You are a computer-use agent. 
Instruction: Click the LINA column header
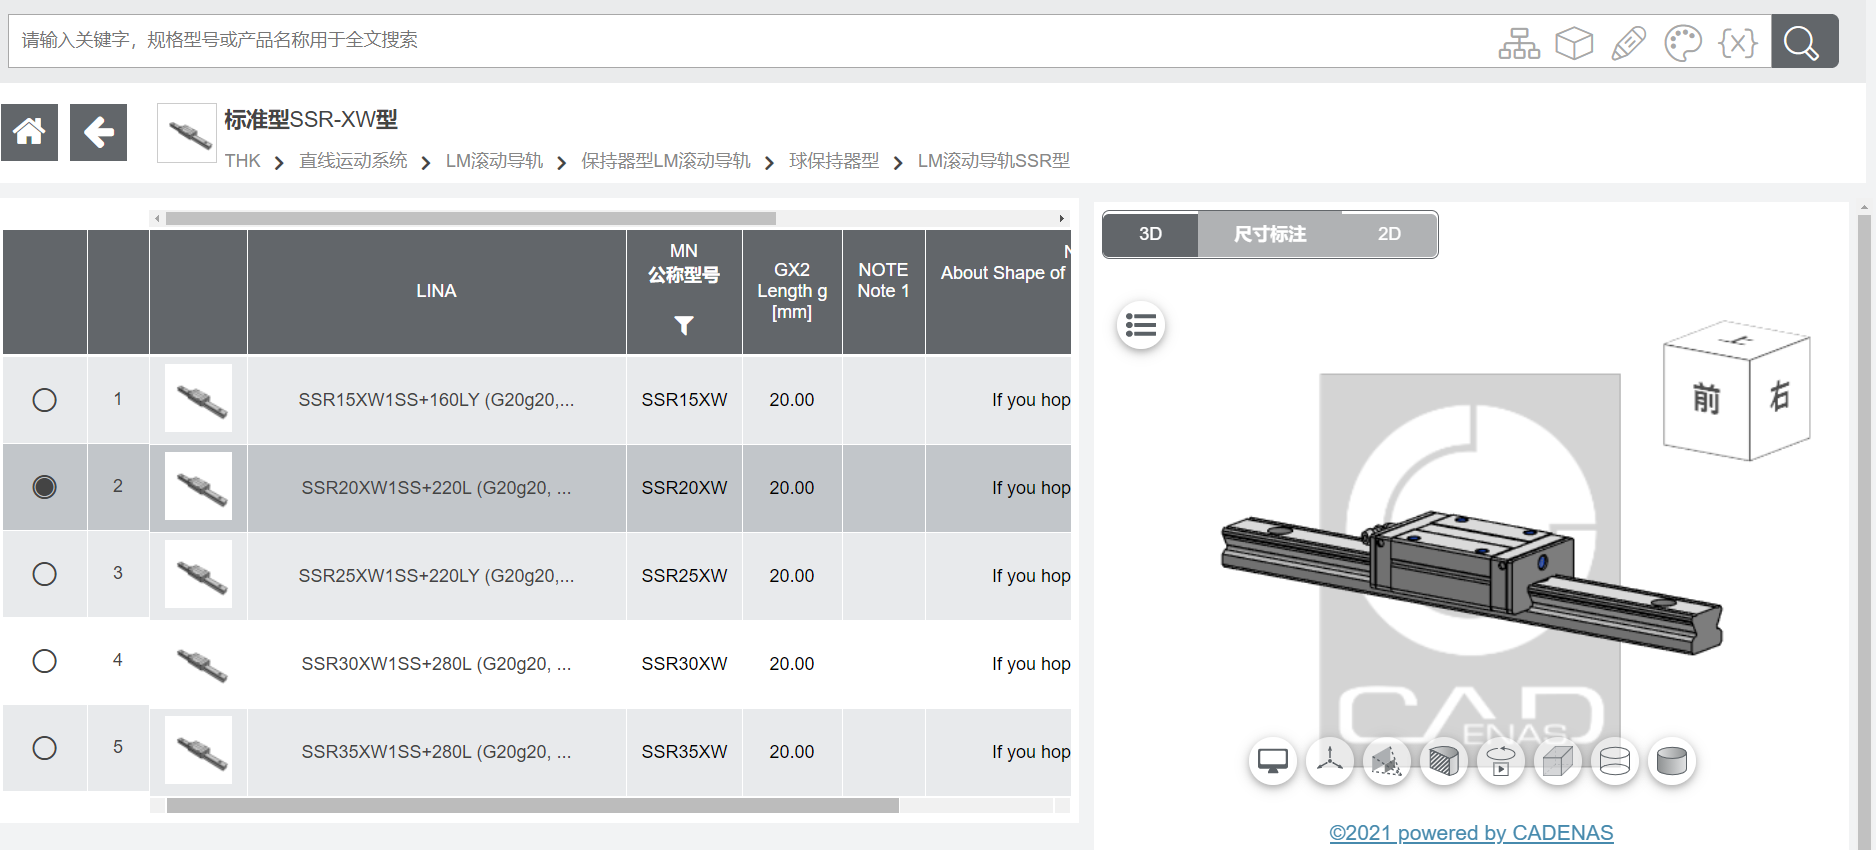[436, 291]
